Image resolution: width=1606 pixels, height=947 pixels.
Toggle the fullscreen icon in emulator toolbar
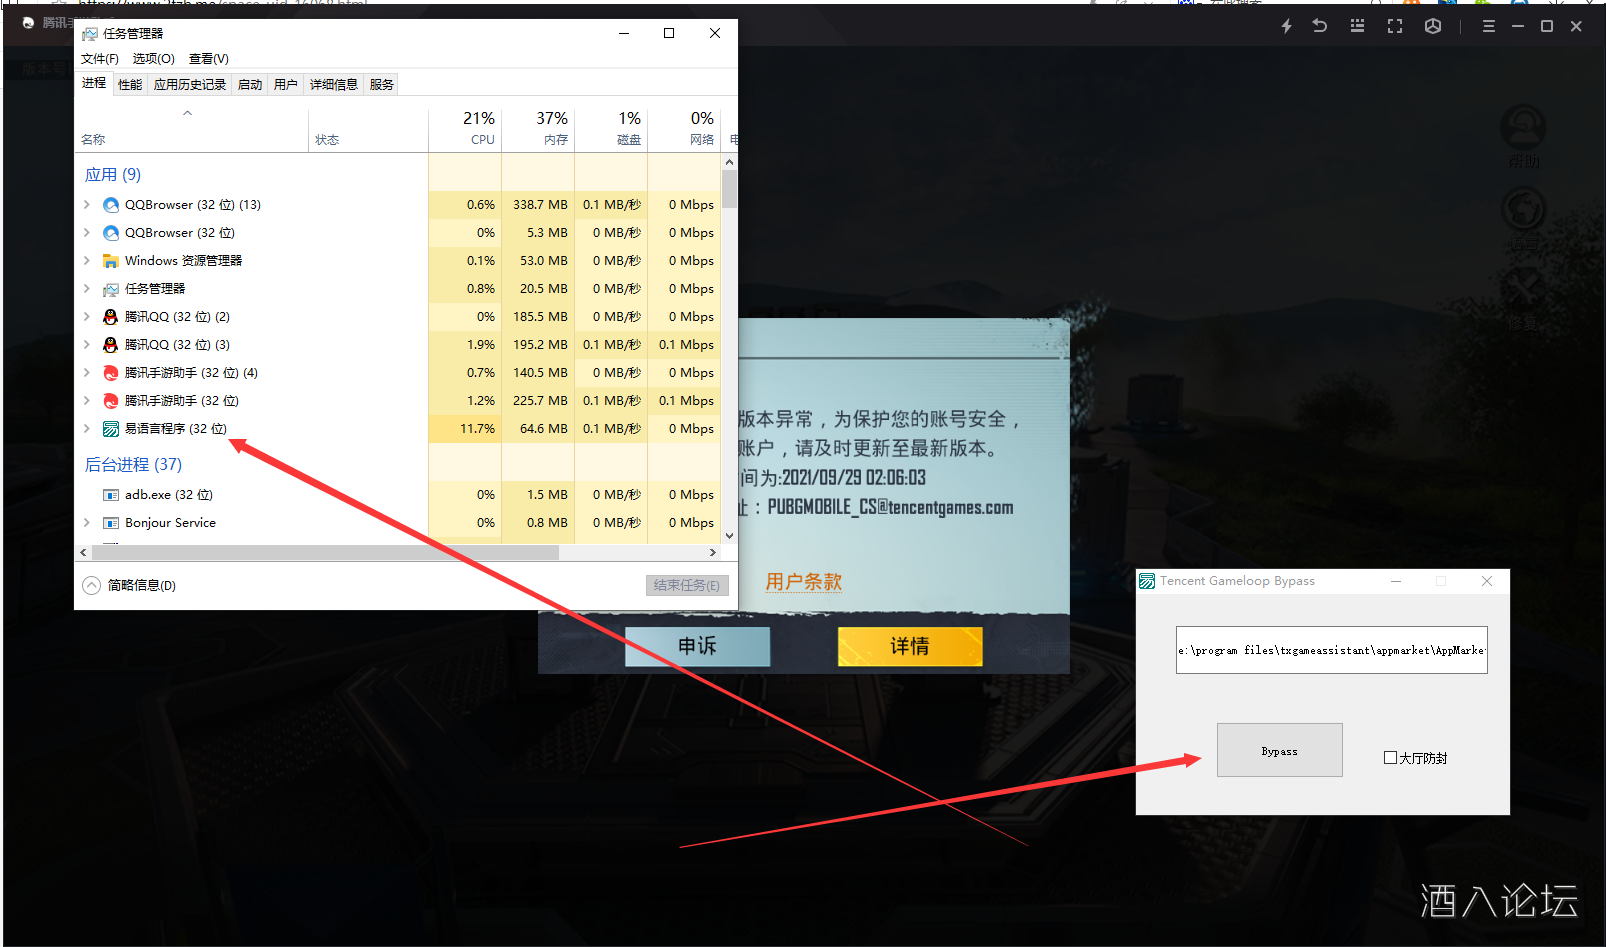pyautogui.click(x=1395, y=26)
